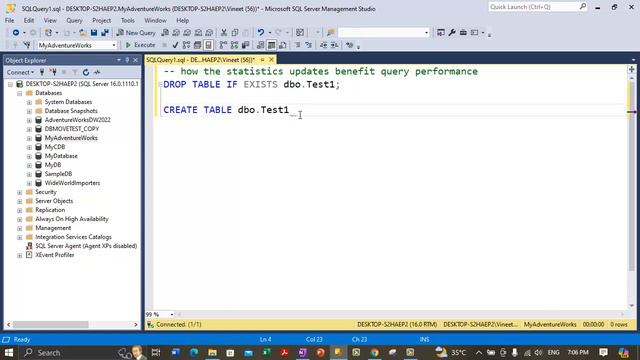Click the Parse query checkmark icon
This screenshot has height=360, width=640.
(175, 45)
